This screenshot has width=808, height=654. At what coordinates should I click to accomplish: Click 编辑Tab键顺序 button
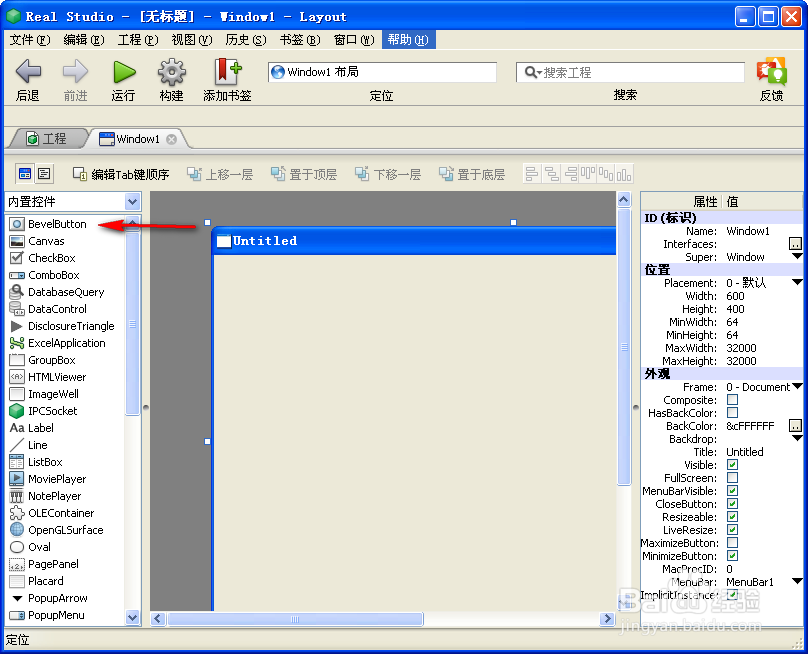[121, 174]
